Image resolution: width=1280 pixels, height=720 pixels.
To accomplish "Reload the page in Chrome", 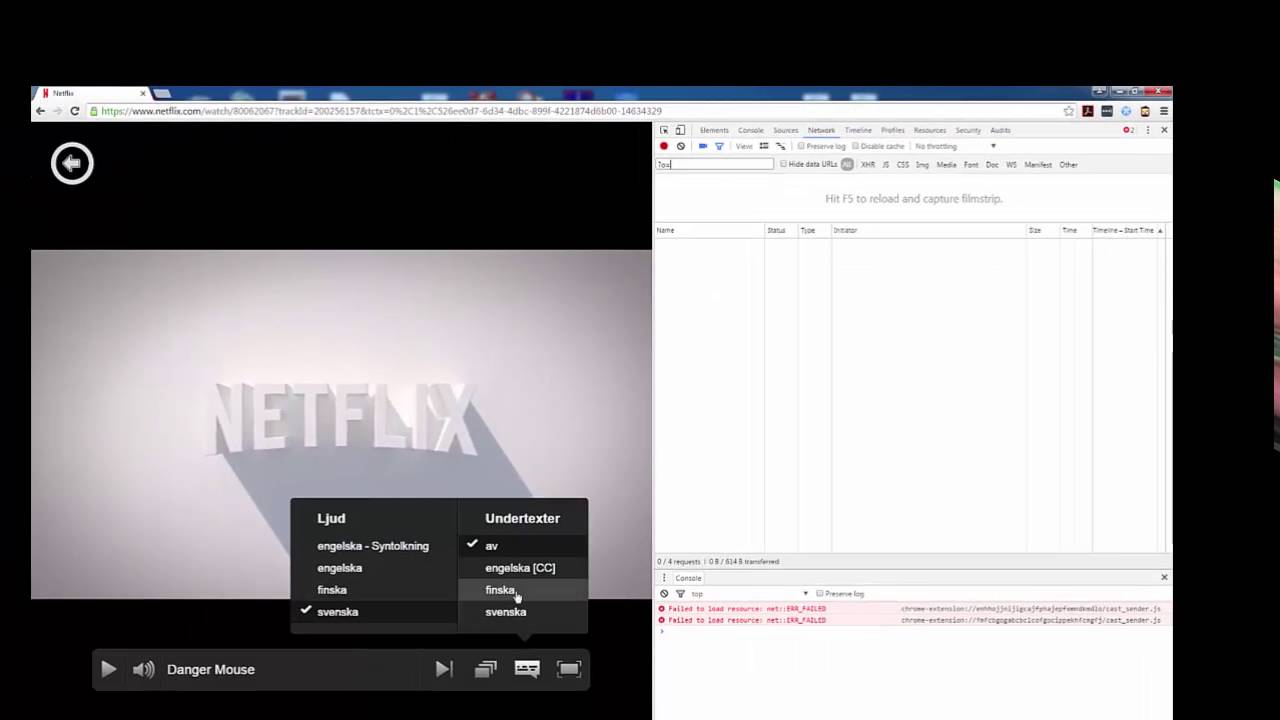I will pos(74,111).
